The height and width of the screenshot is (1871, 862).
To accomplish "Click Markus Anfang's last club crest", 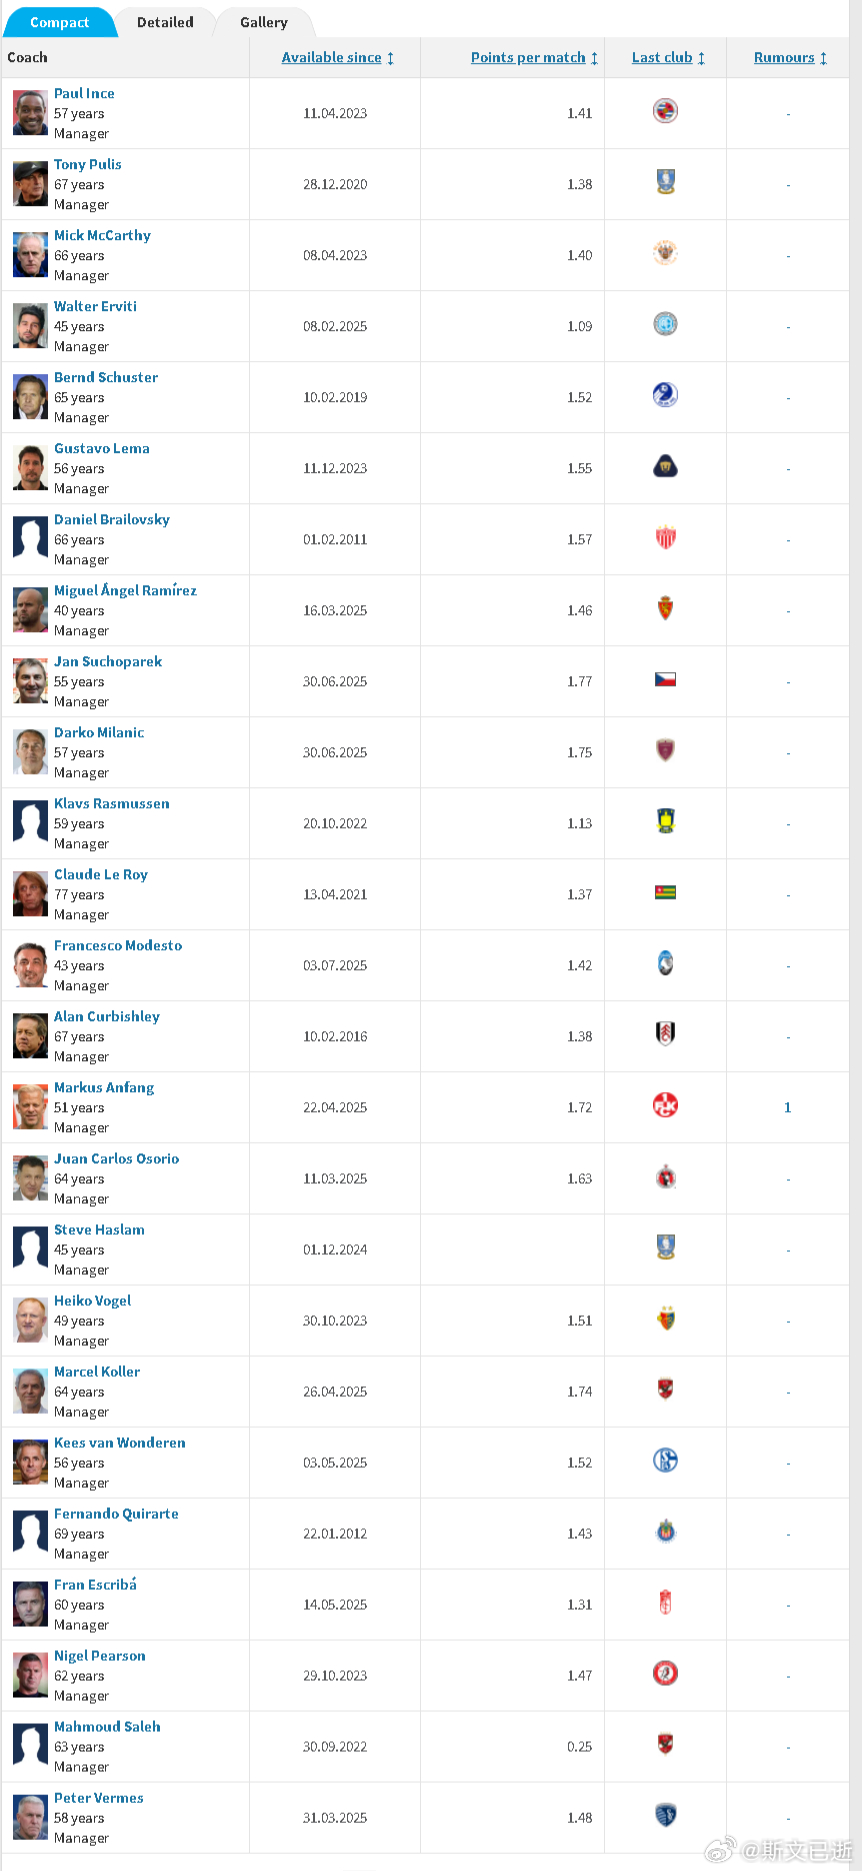I will pos(665,1105).
